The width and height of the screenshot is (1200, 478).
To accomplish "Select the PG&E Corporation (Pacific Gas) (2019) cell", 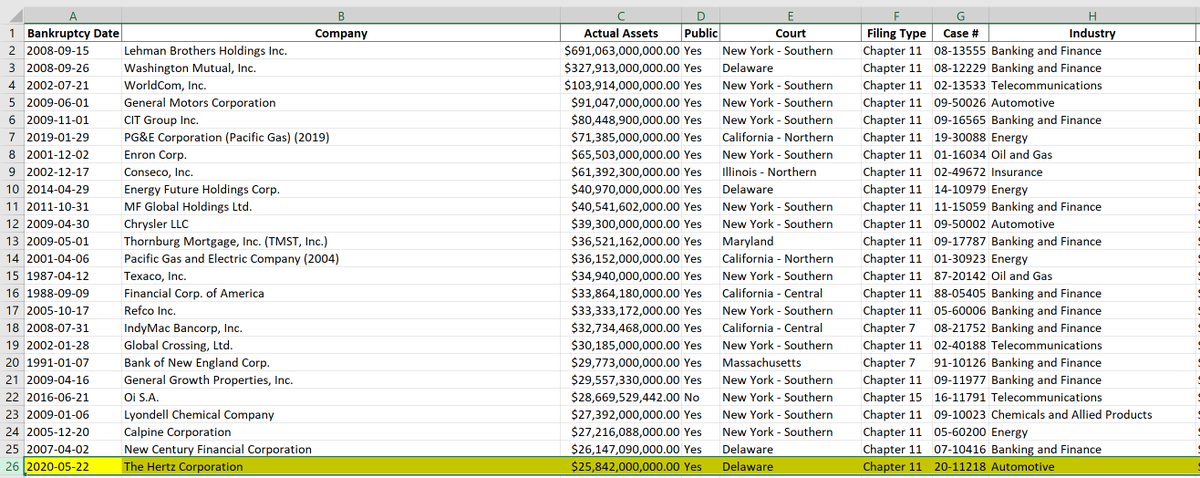I will 341,137.
